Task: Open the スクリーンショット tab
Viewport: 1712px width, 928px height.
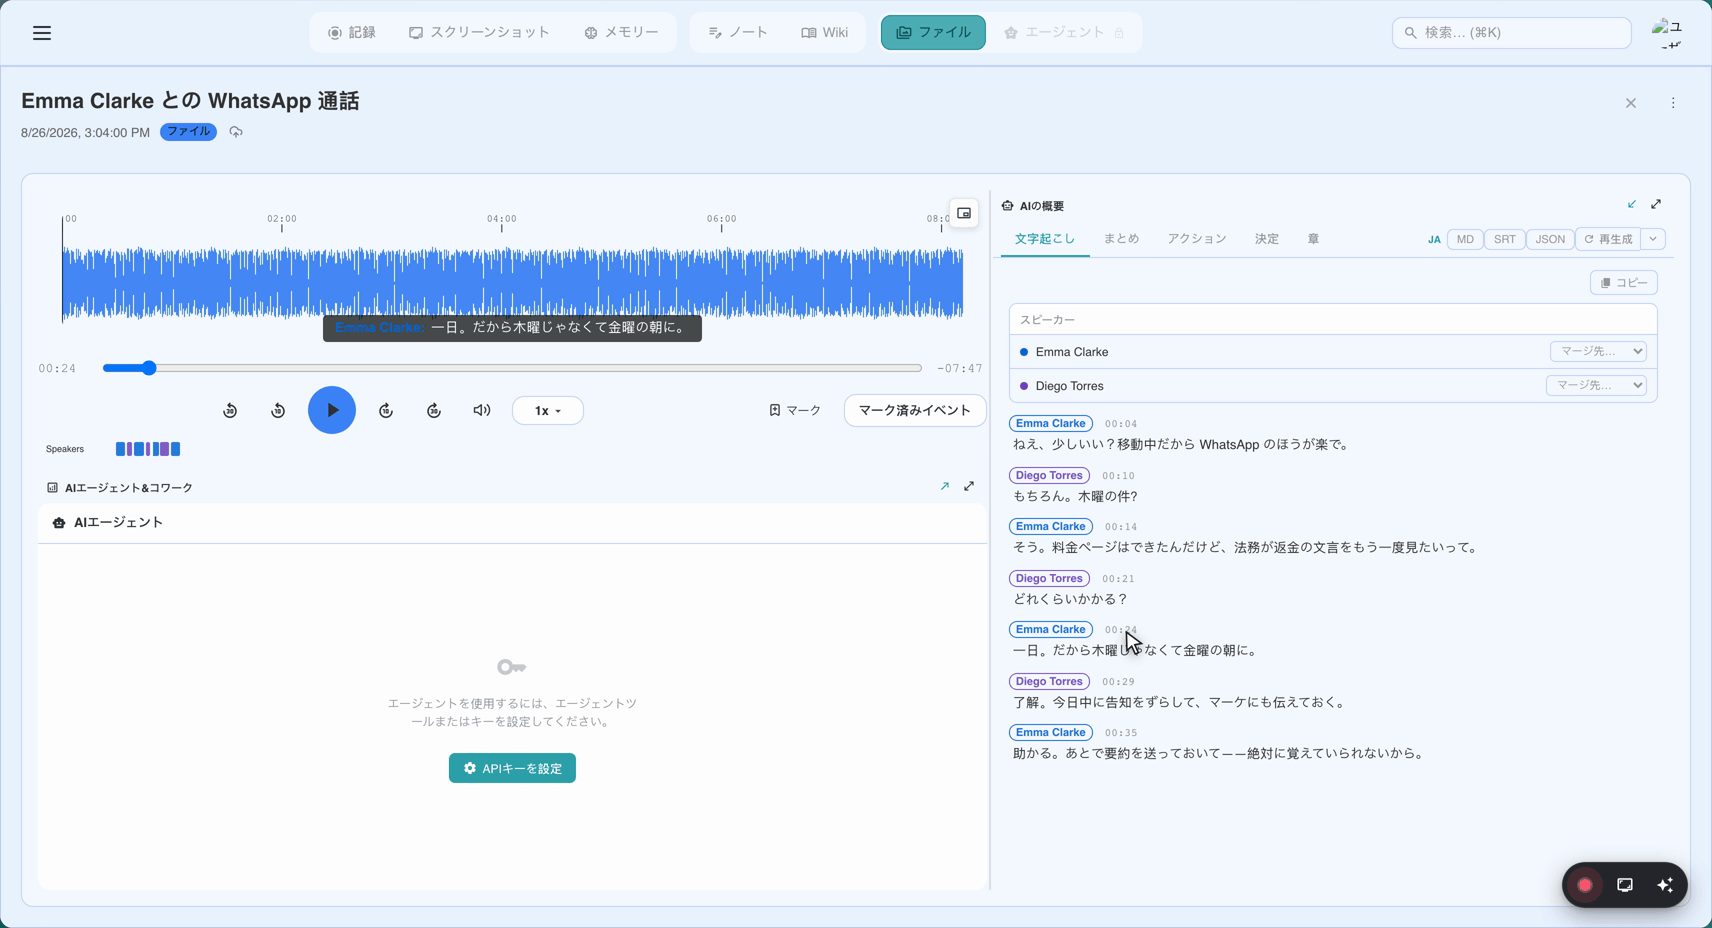Action: tap(479, 33)
